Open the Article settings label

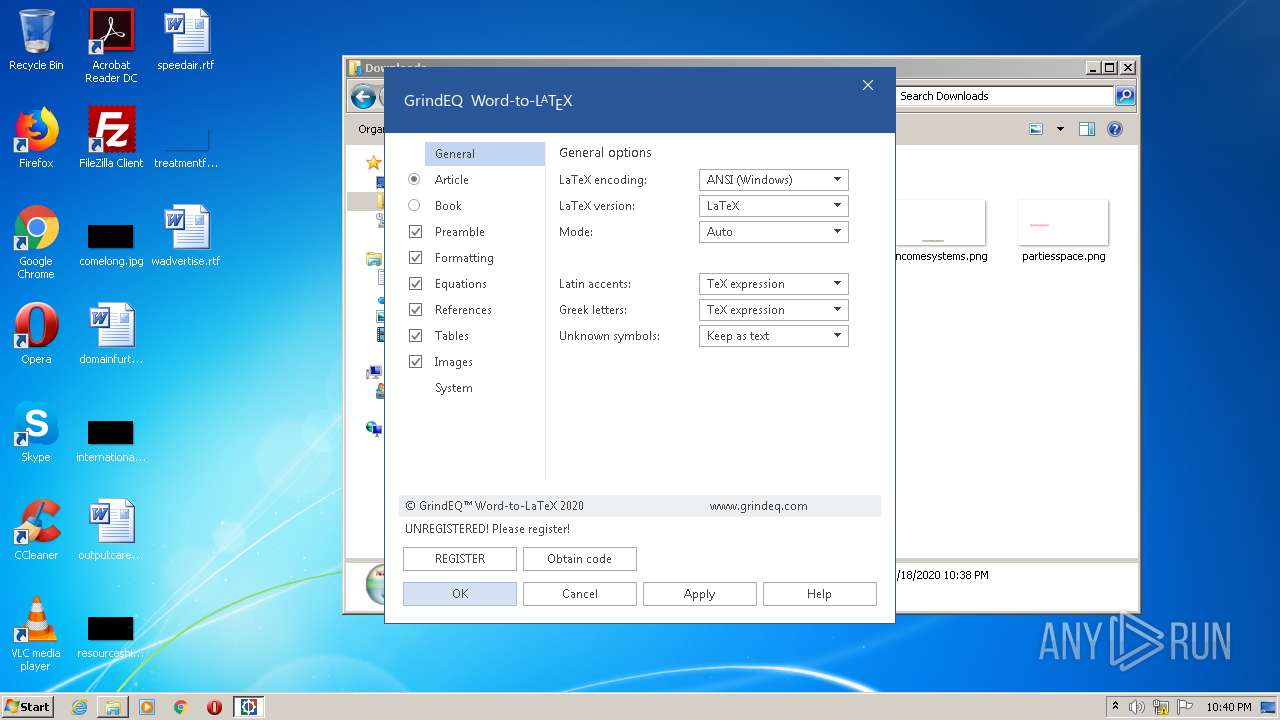pos(451,180)
